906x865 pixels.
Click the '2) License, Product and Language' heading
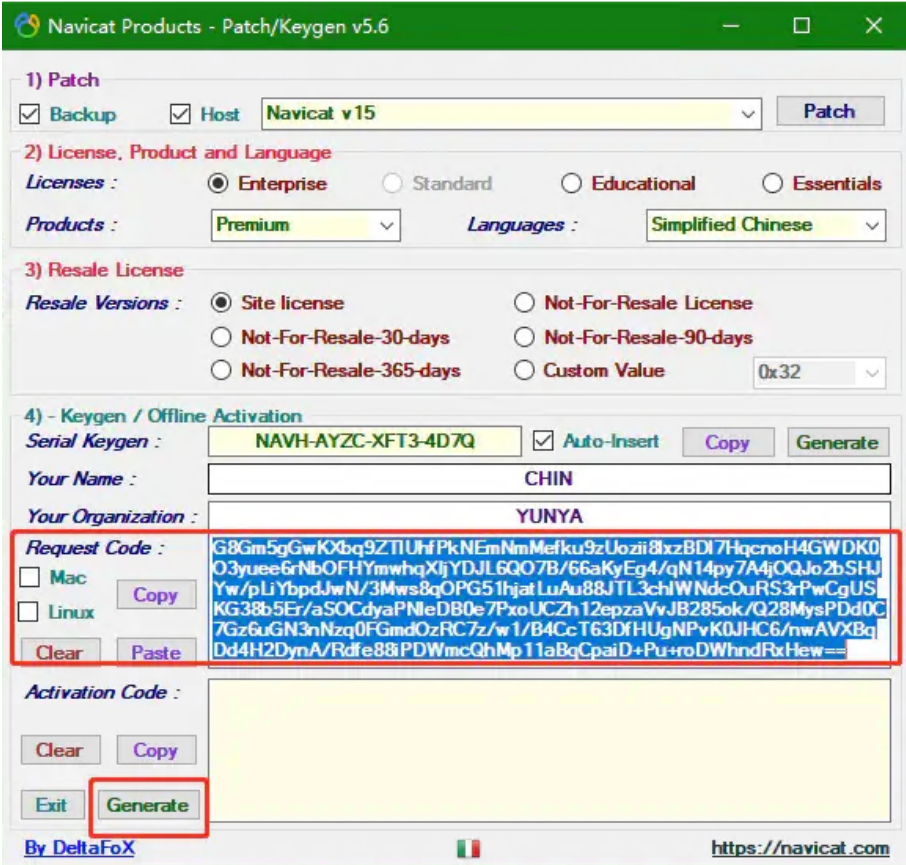178,152
